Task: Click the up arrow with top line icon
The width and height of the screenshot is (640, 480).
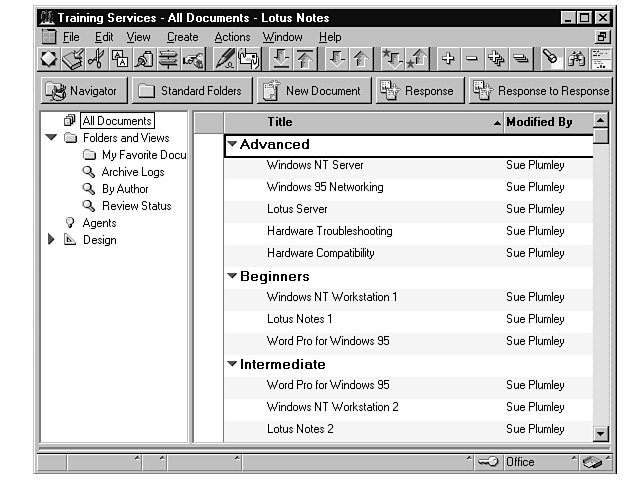Action: tap(304, 59)
